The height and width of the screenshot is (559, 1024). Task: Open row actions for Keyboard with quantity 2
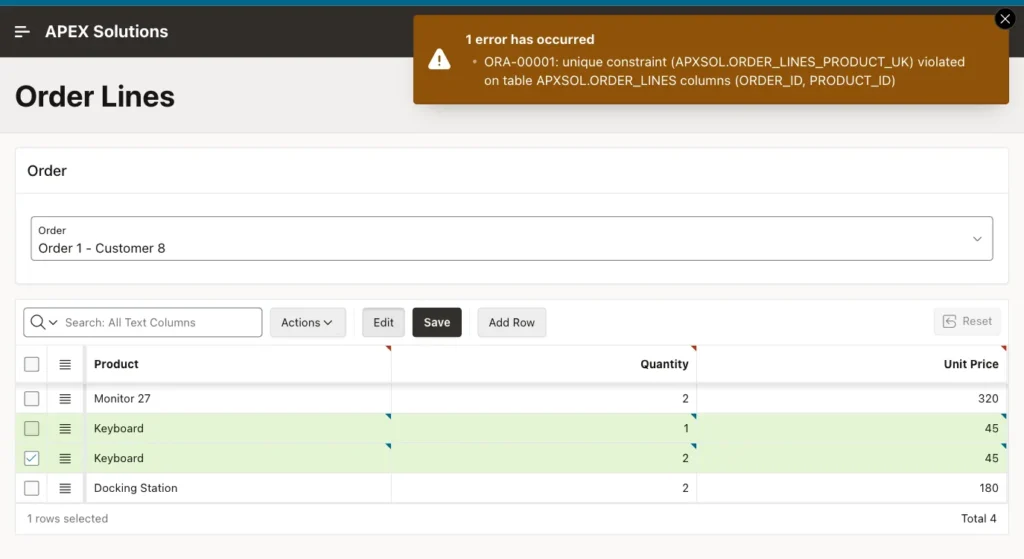(x=65, y=458)
